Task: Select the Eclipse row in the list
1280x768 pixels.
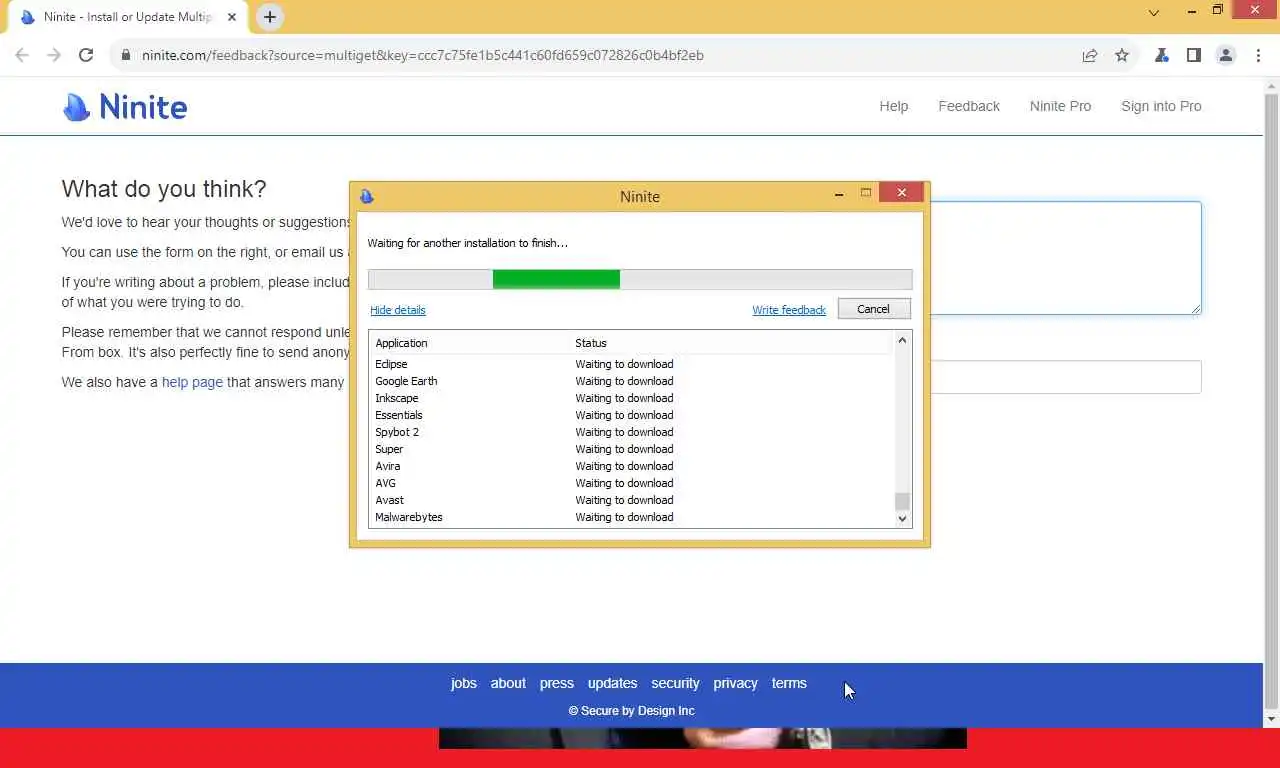Action: pyautogui.click(x=631, y=364)
